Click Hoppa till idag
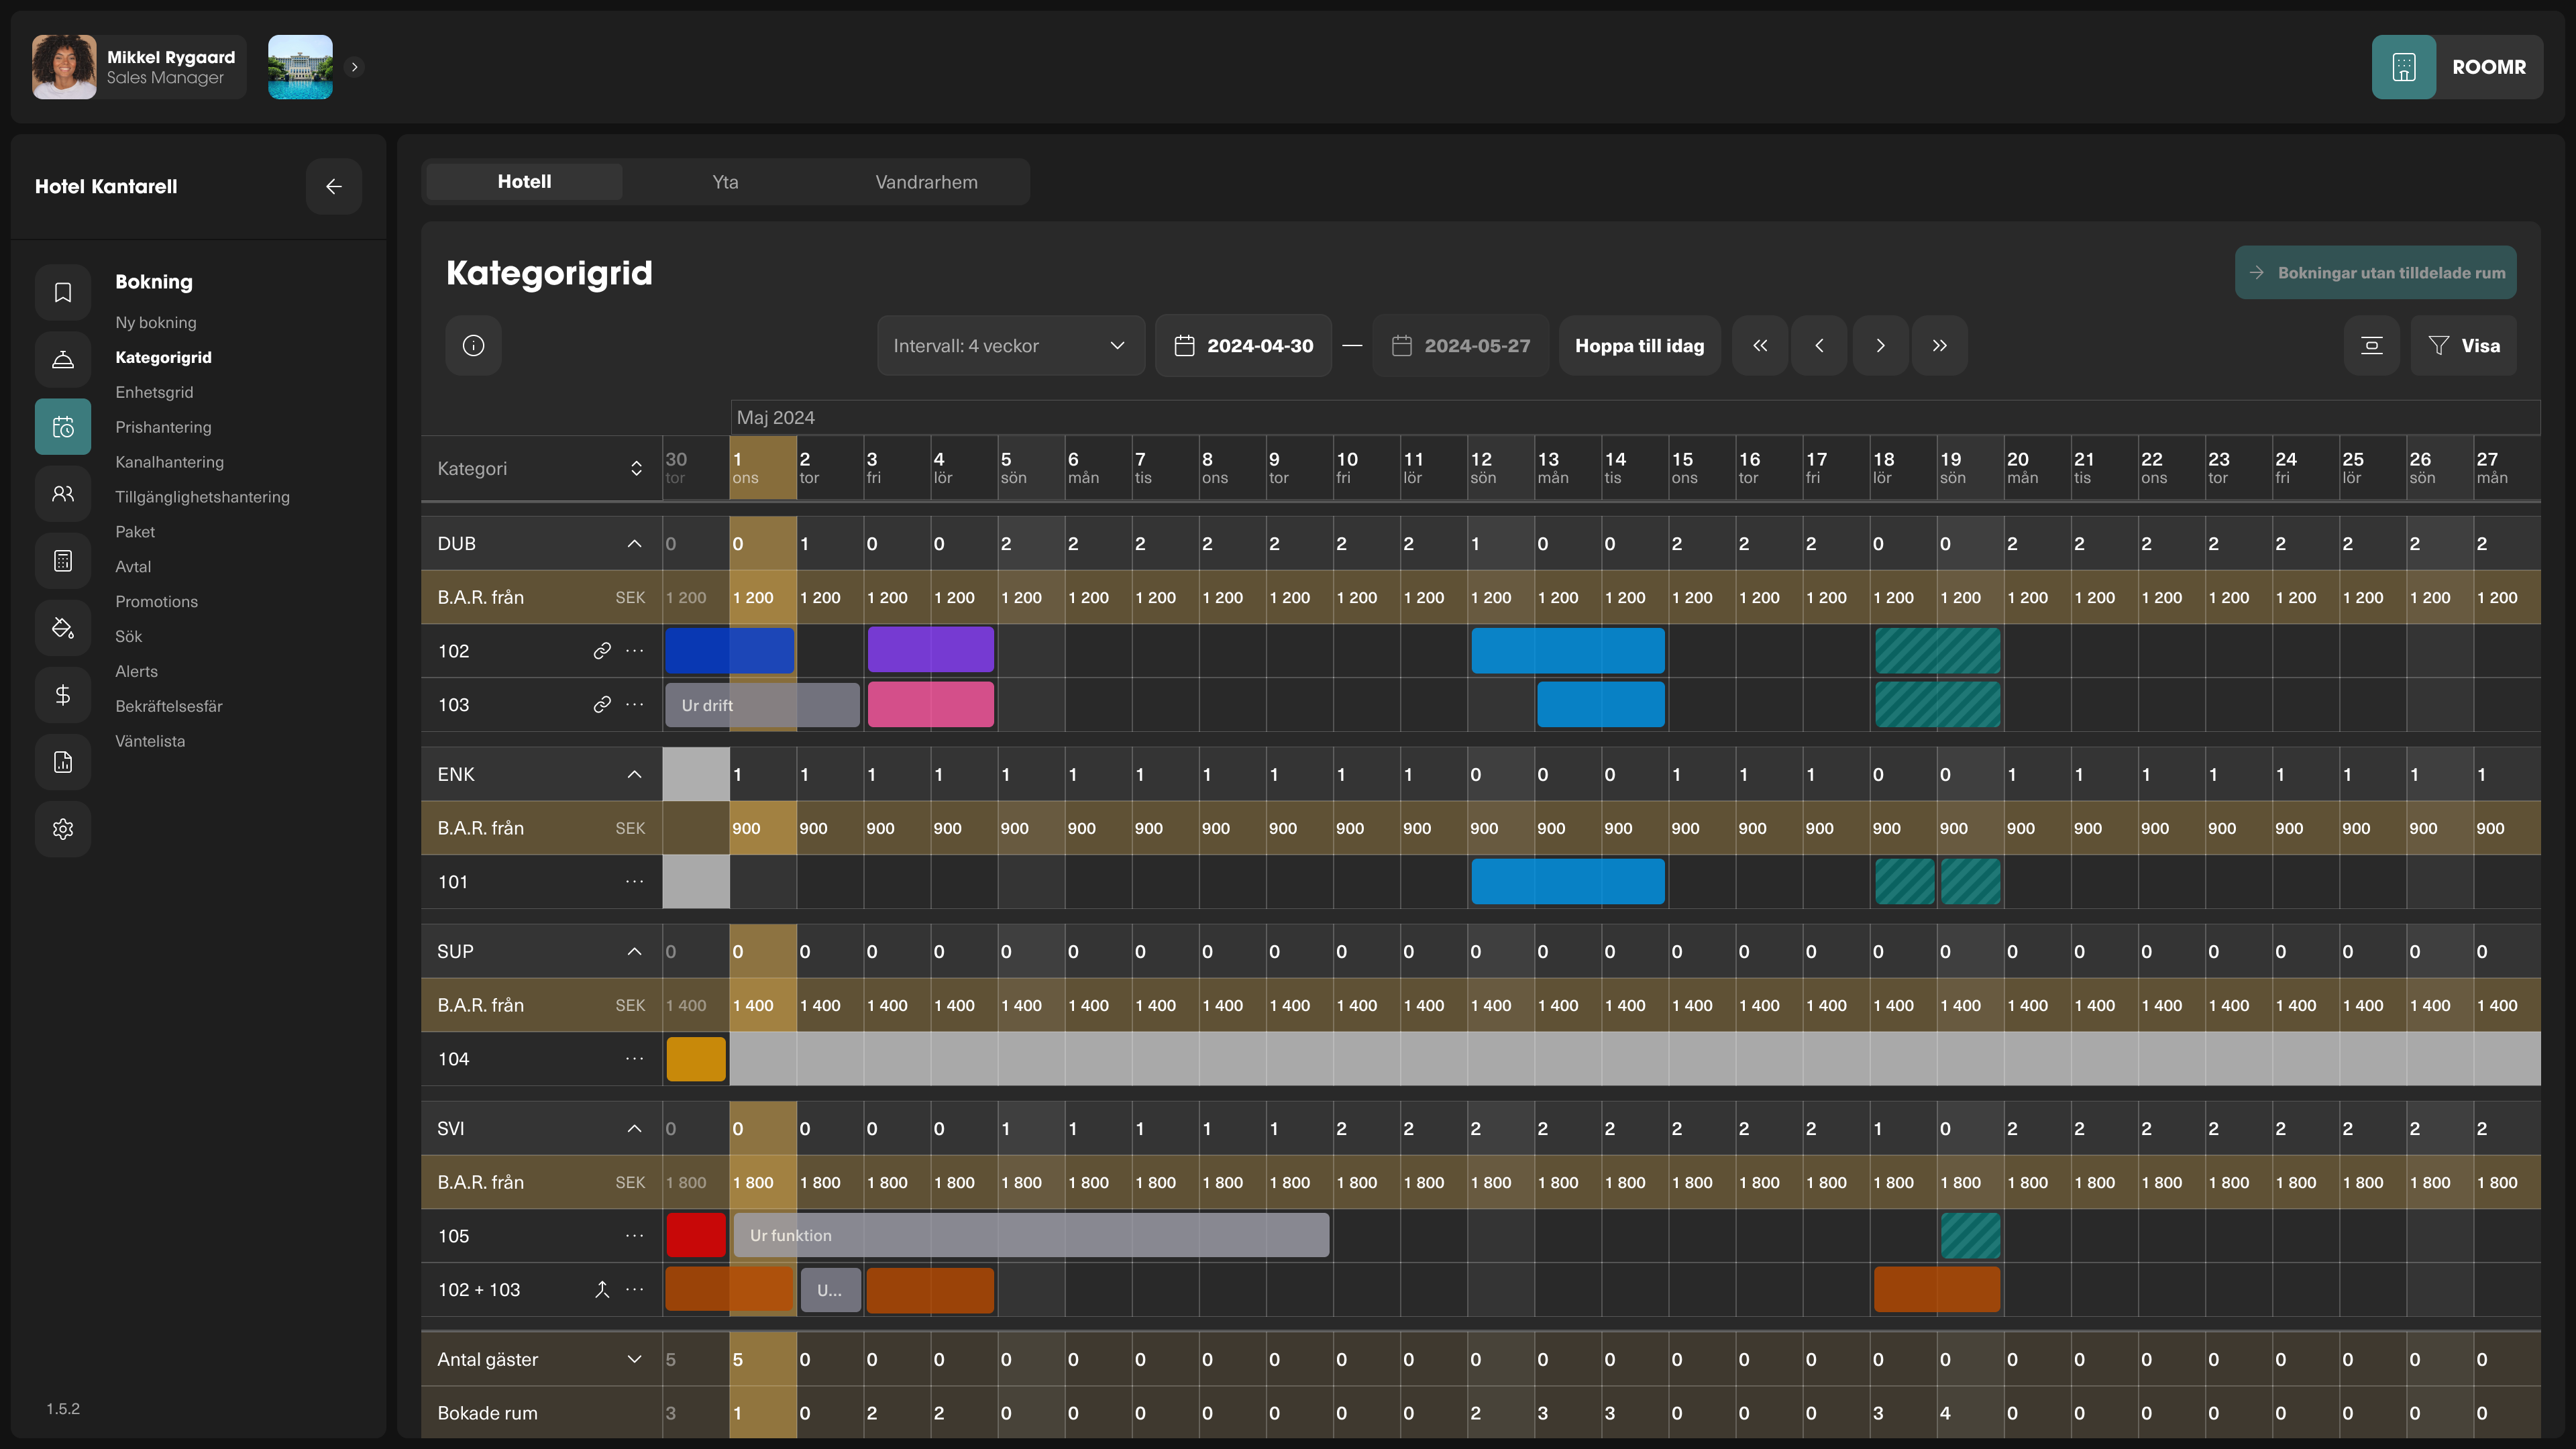 (x=1639, y=345)
